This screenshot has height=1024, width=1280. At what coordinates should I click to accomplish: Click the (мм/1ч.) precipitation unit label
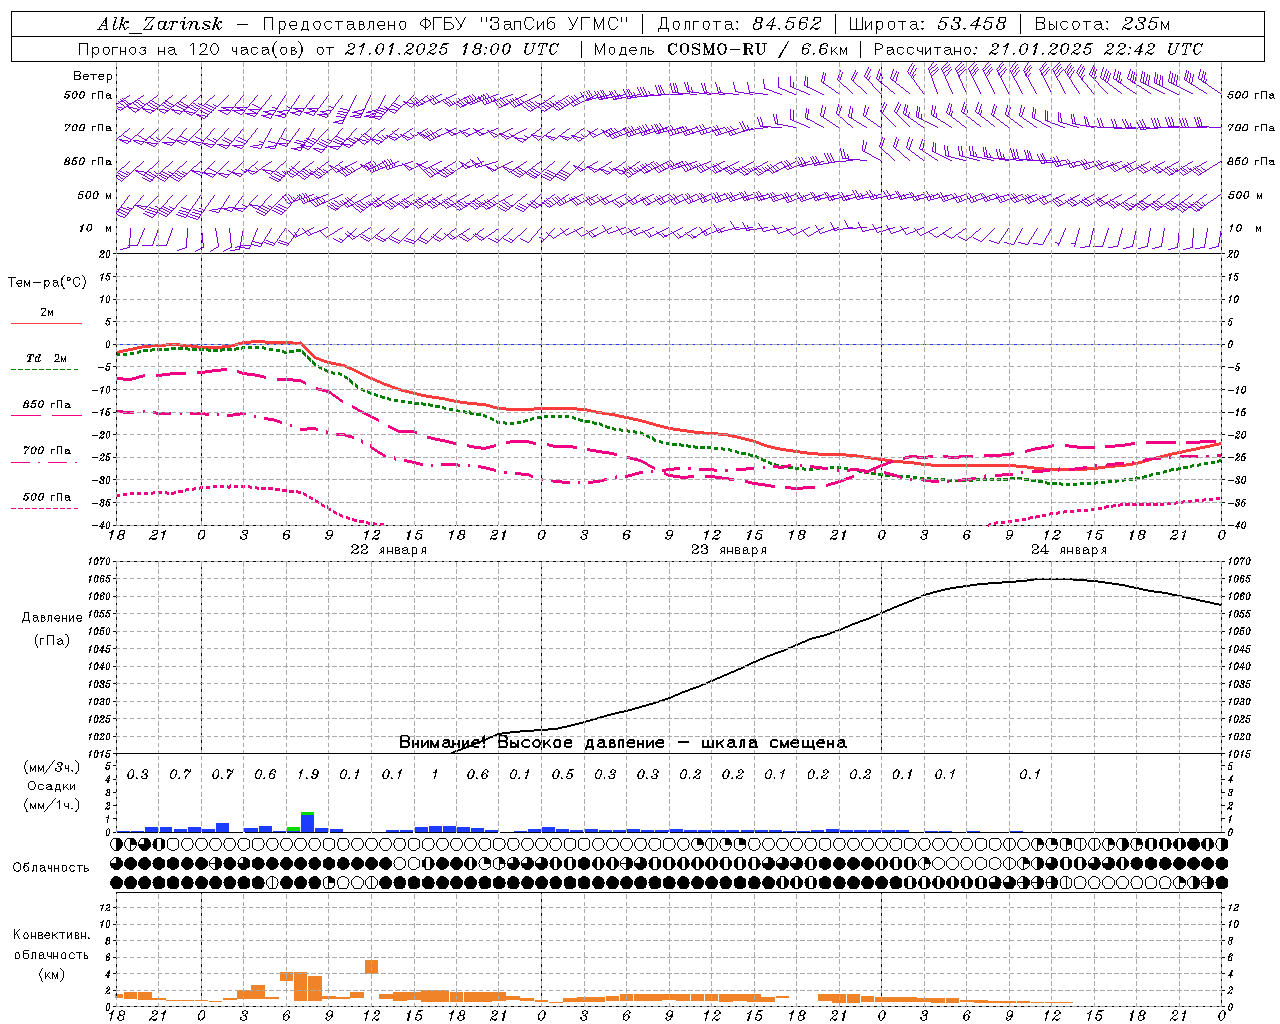52,804
